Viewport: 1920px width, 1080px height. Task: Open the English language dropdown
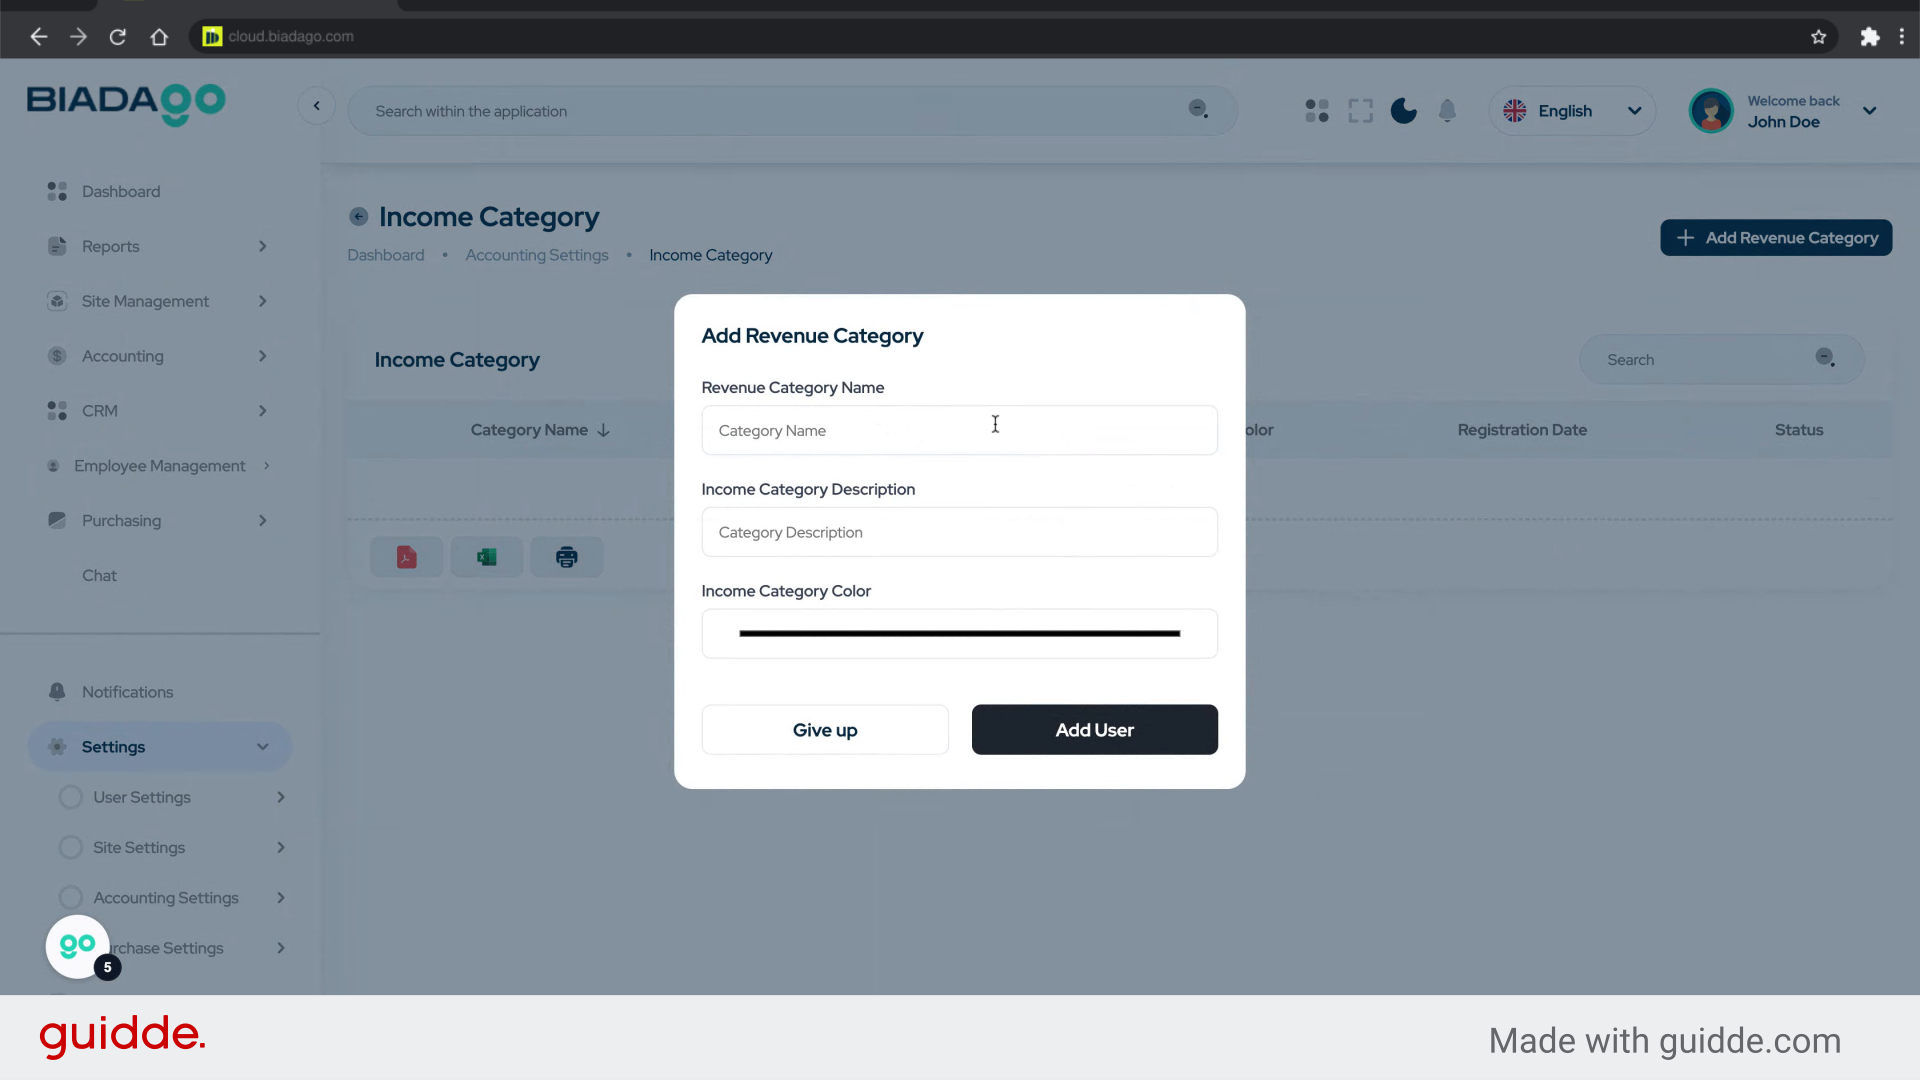[1572, 111]
